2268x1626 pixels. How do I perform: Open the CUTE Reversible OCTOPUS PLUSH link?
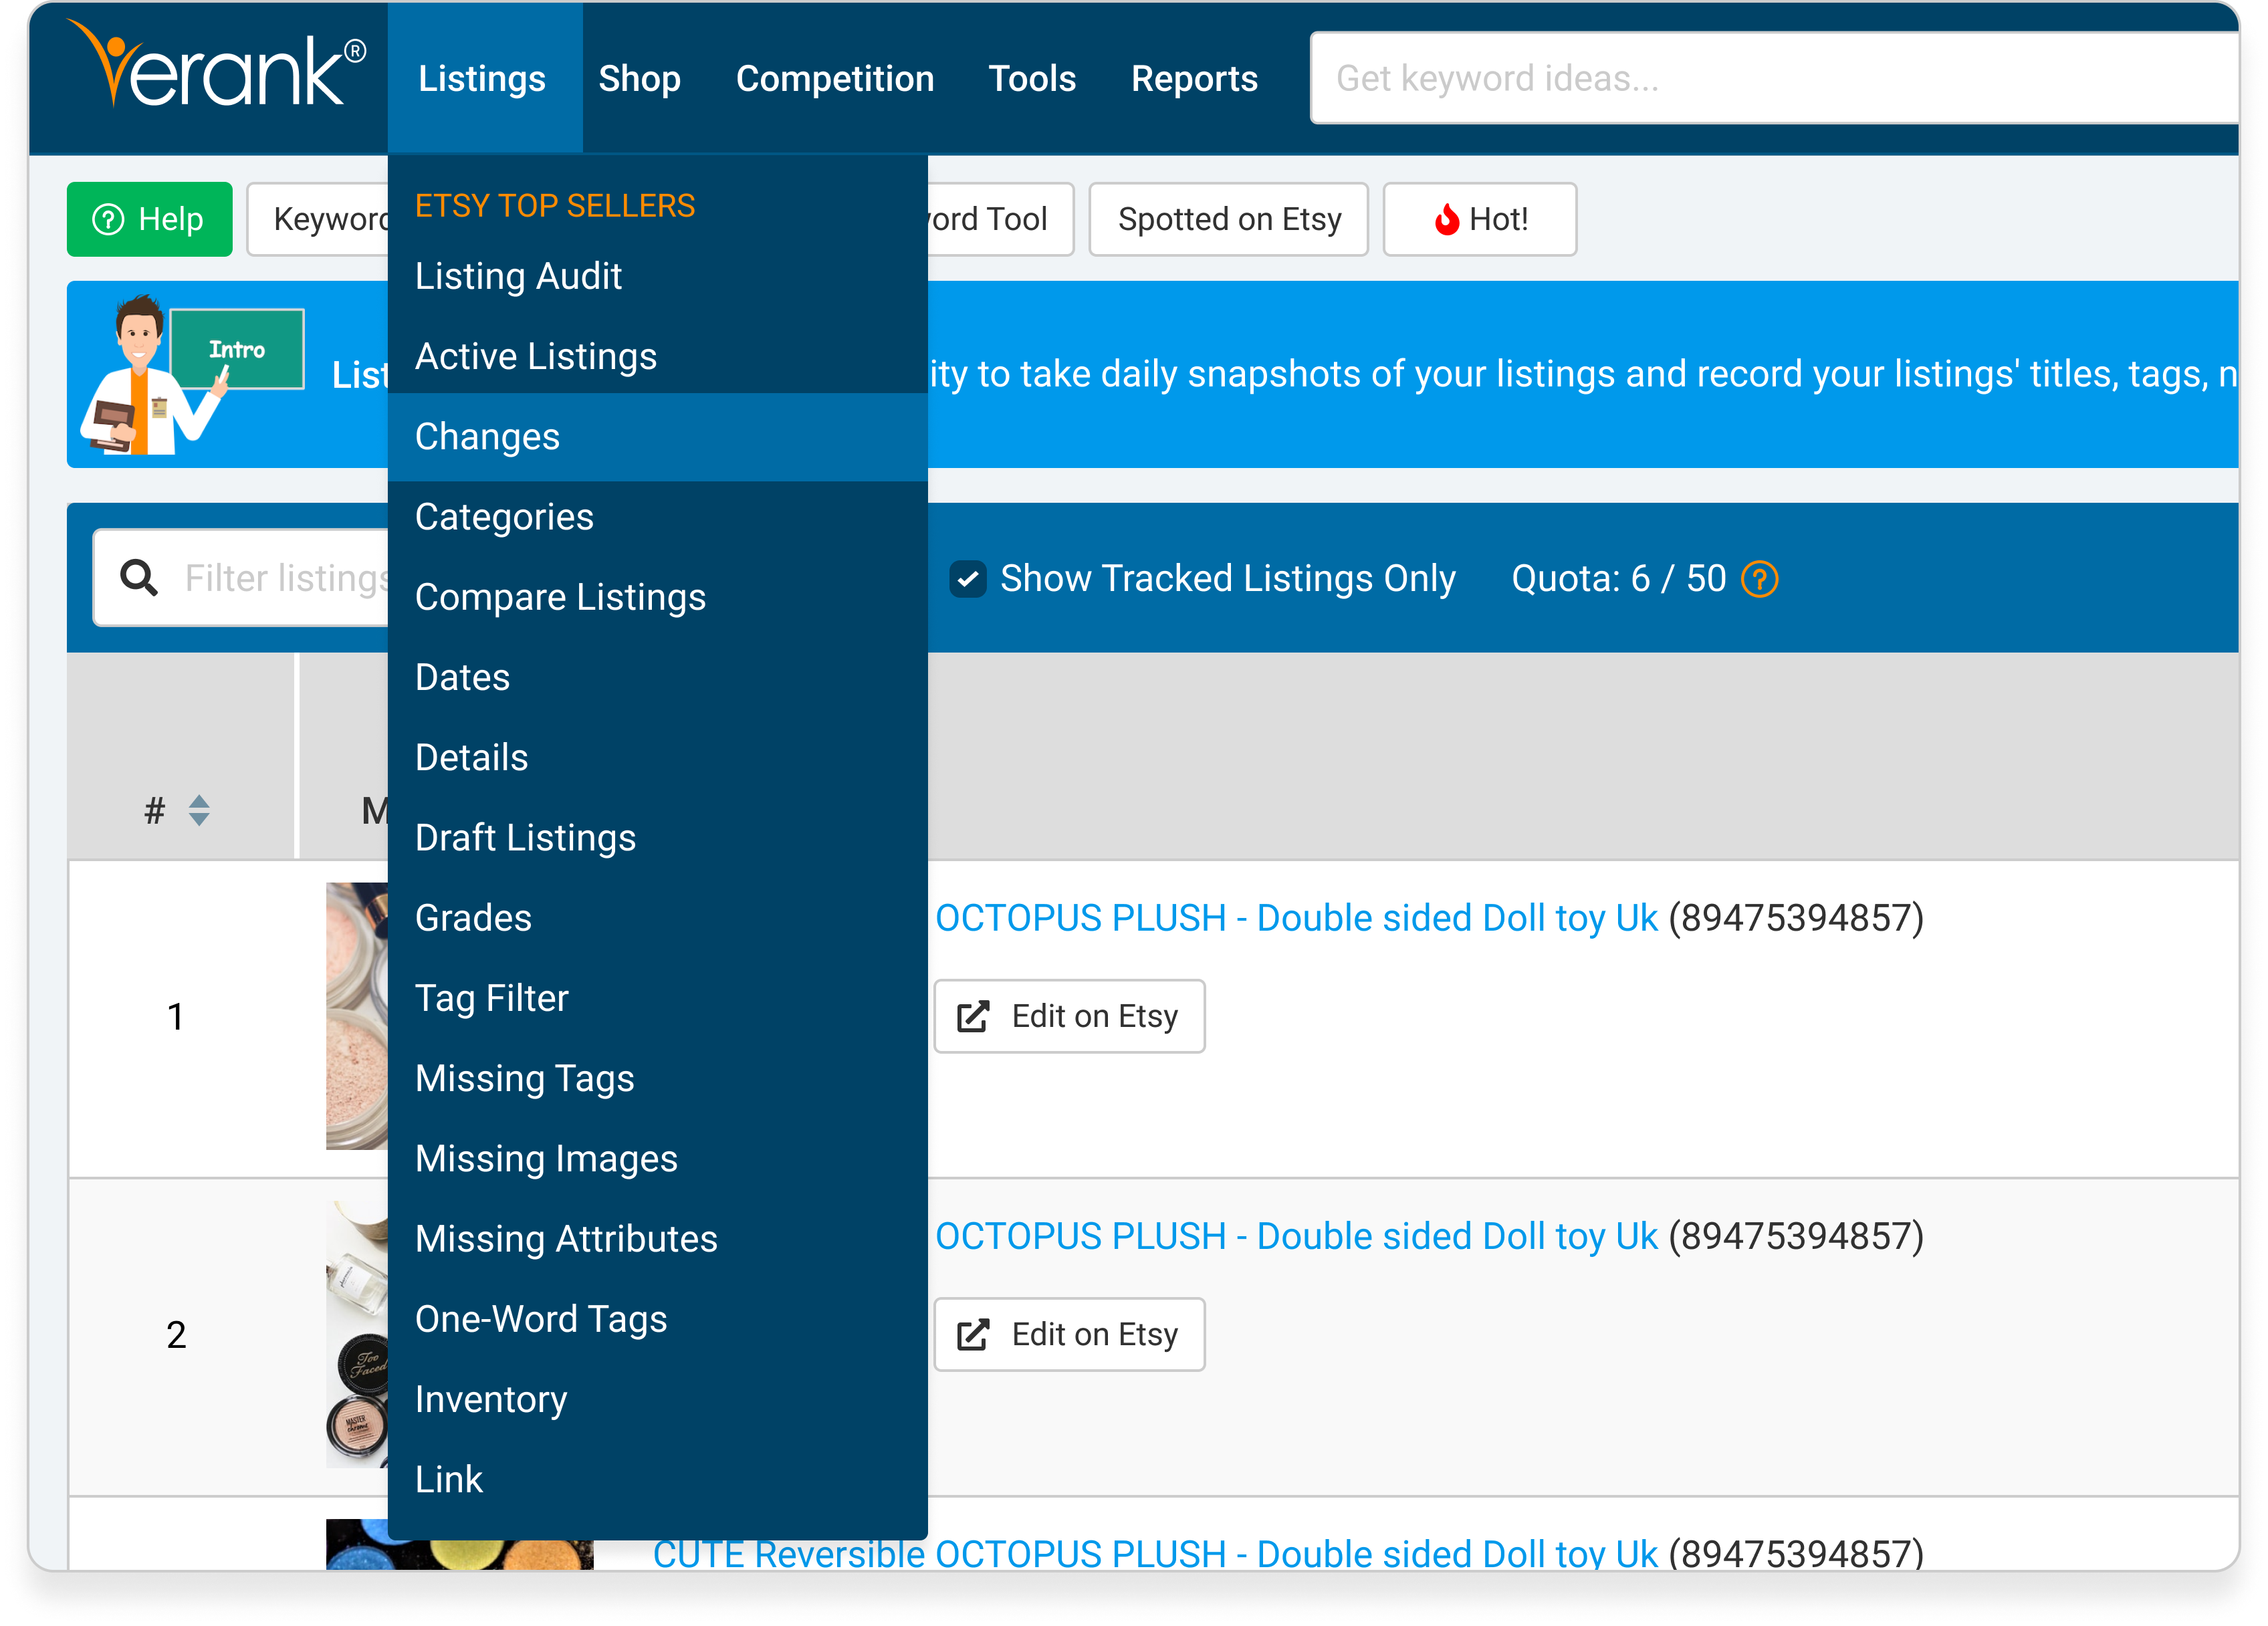coord(1155,1553)
